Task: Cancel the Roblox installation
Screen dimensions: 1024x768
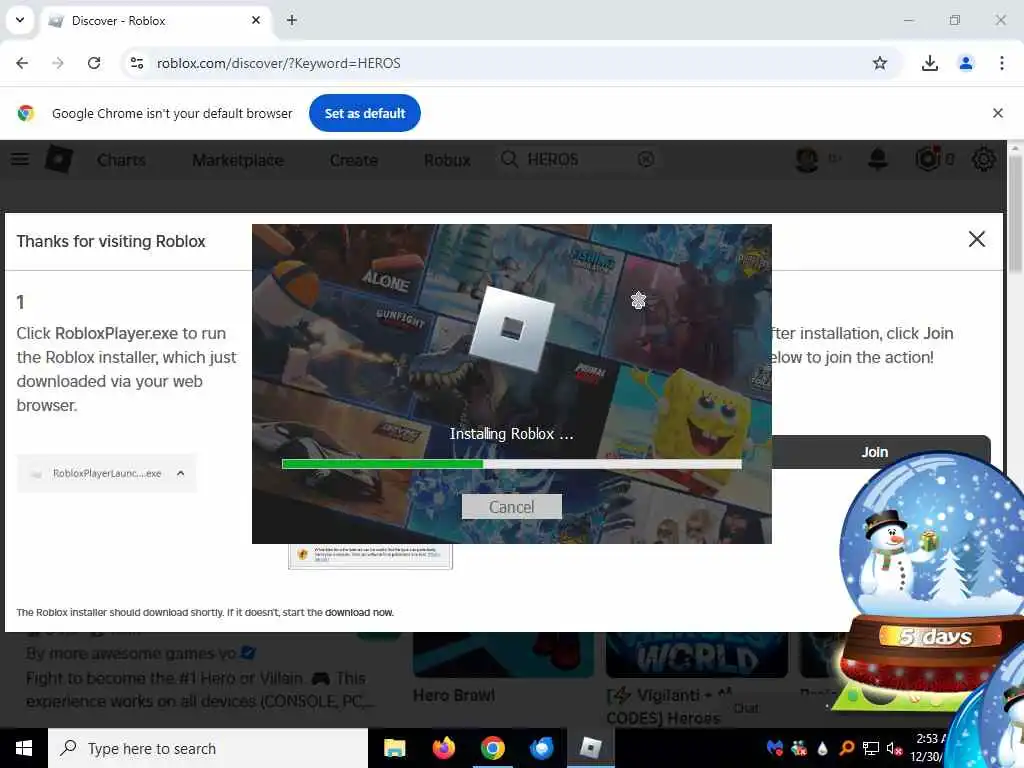Action: coord(511,507)
